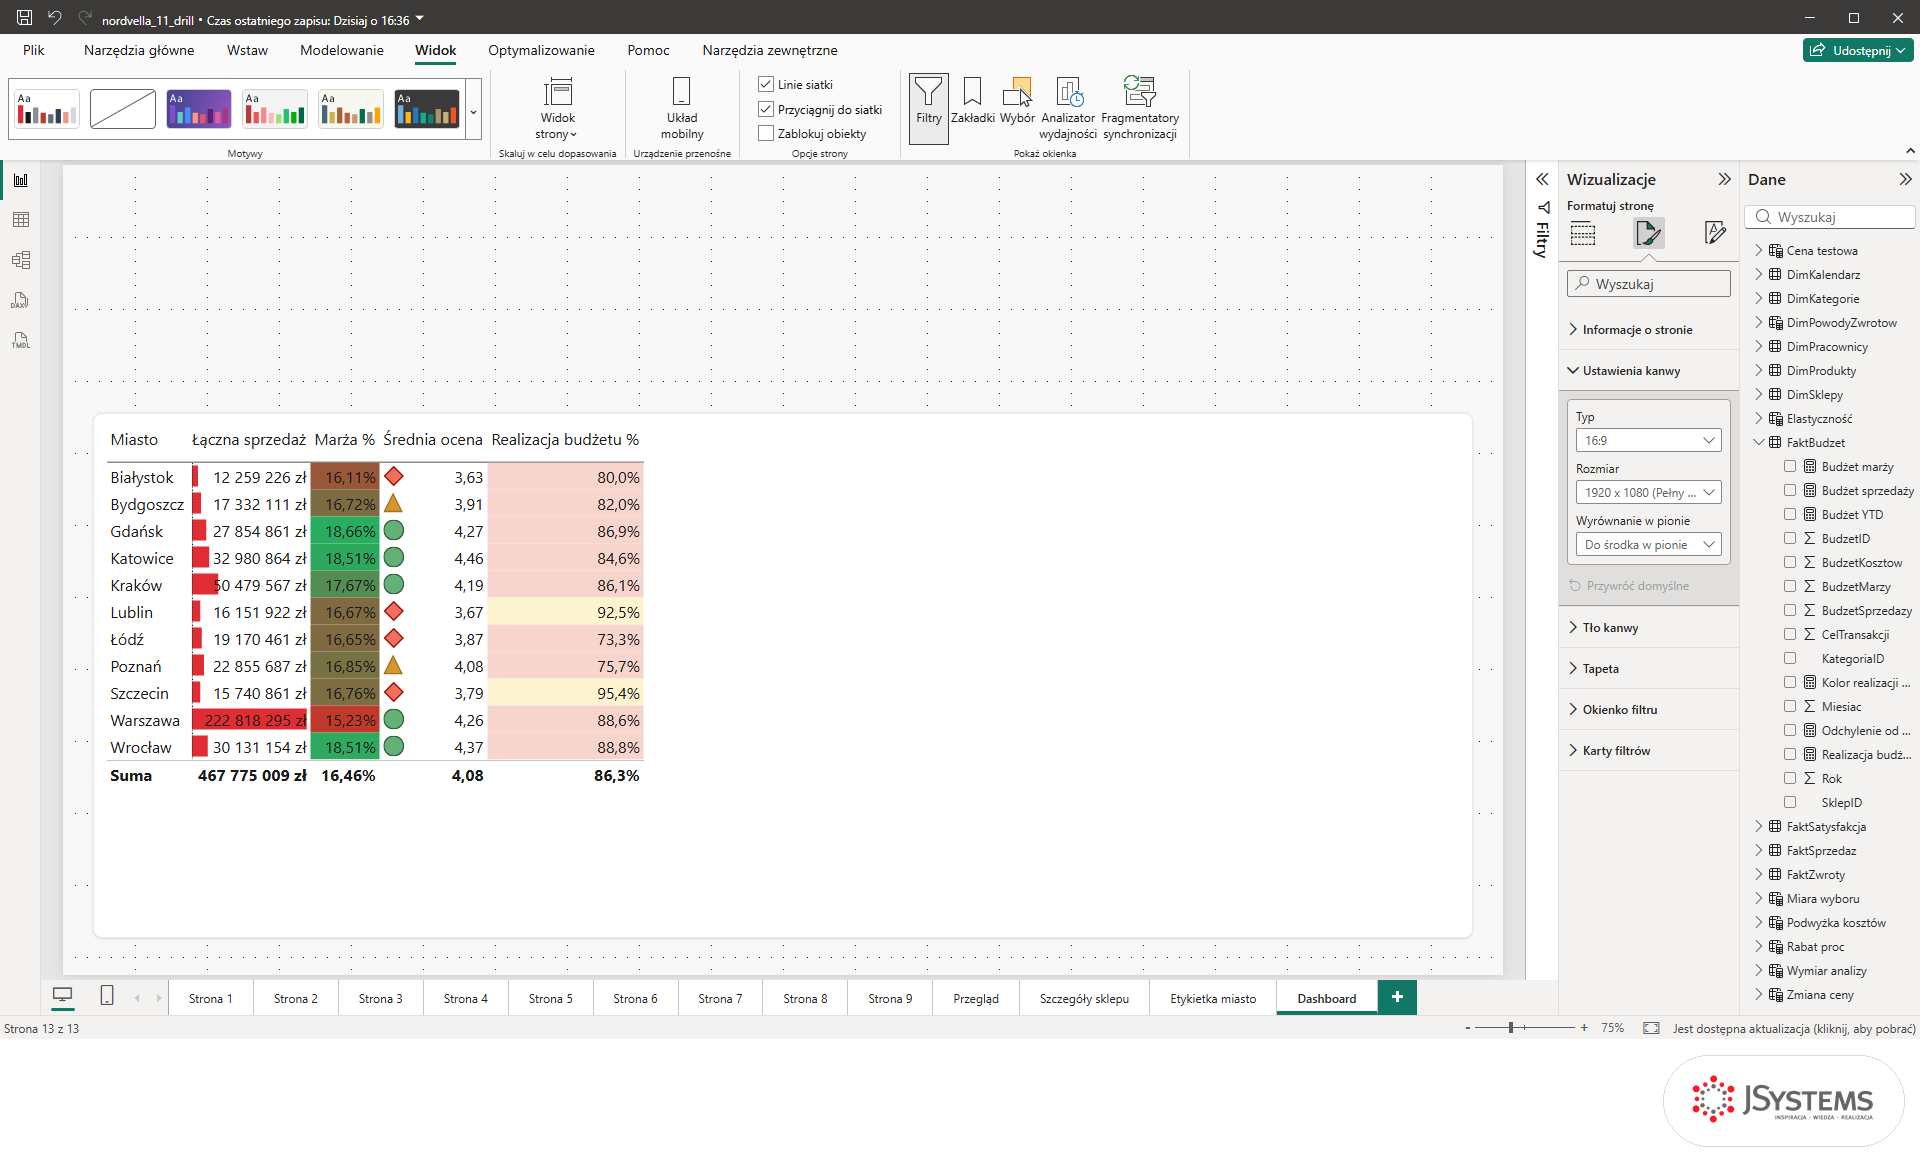Check the CelTransakcji field

tap(1790, 634)
